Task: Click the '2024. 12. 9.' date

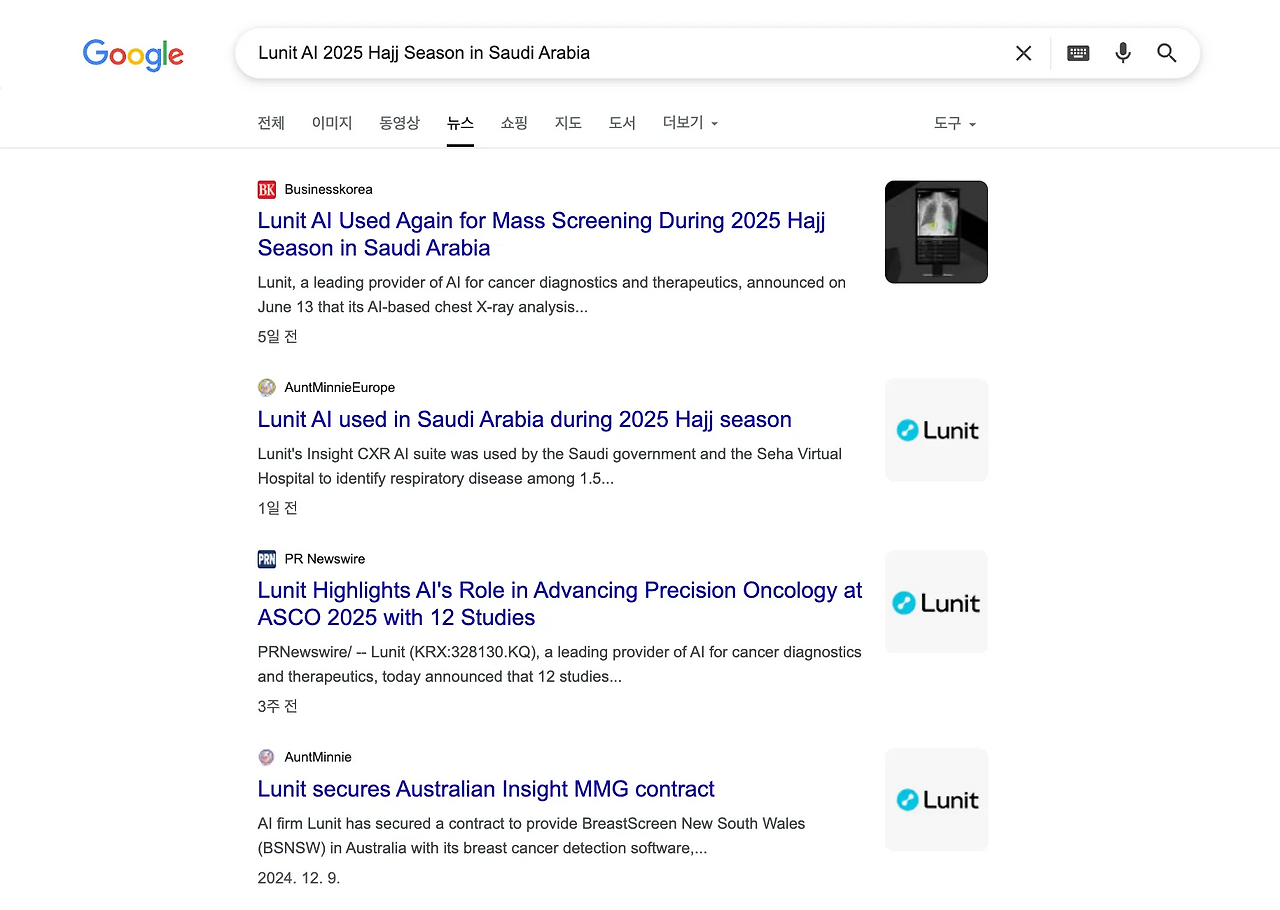Action: click(x=299, y=878)
